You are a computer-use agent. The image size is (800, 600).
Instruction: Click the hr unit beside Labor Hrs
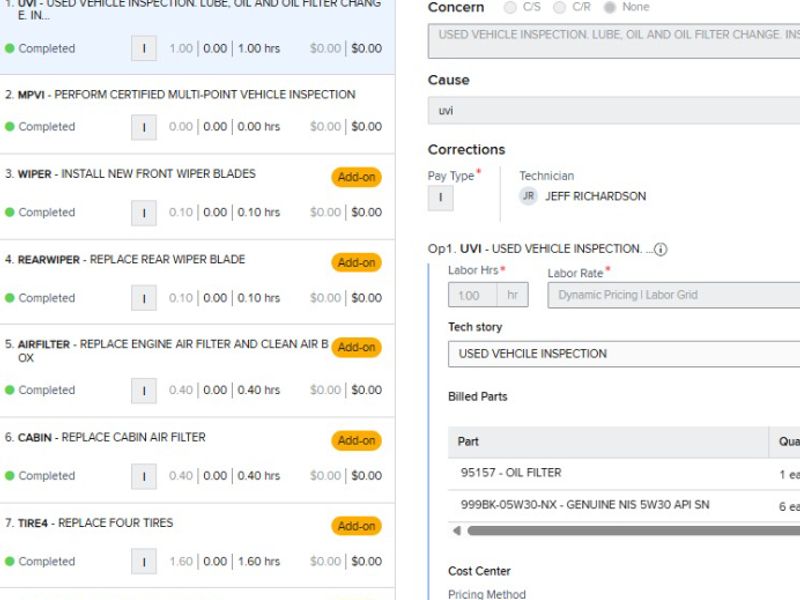514,295
